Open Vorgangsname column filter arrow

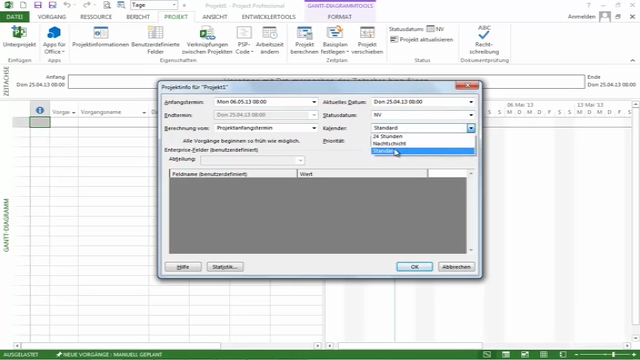(144, 113)
